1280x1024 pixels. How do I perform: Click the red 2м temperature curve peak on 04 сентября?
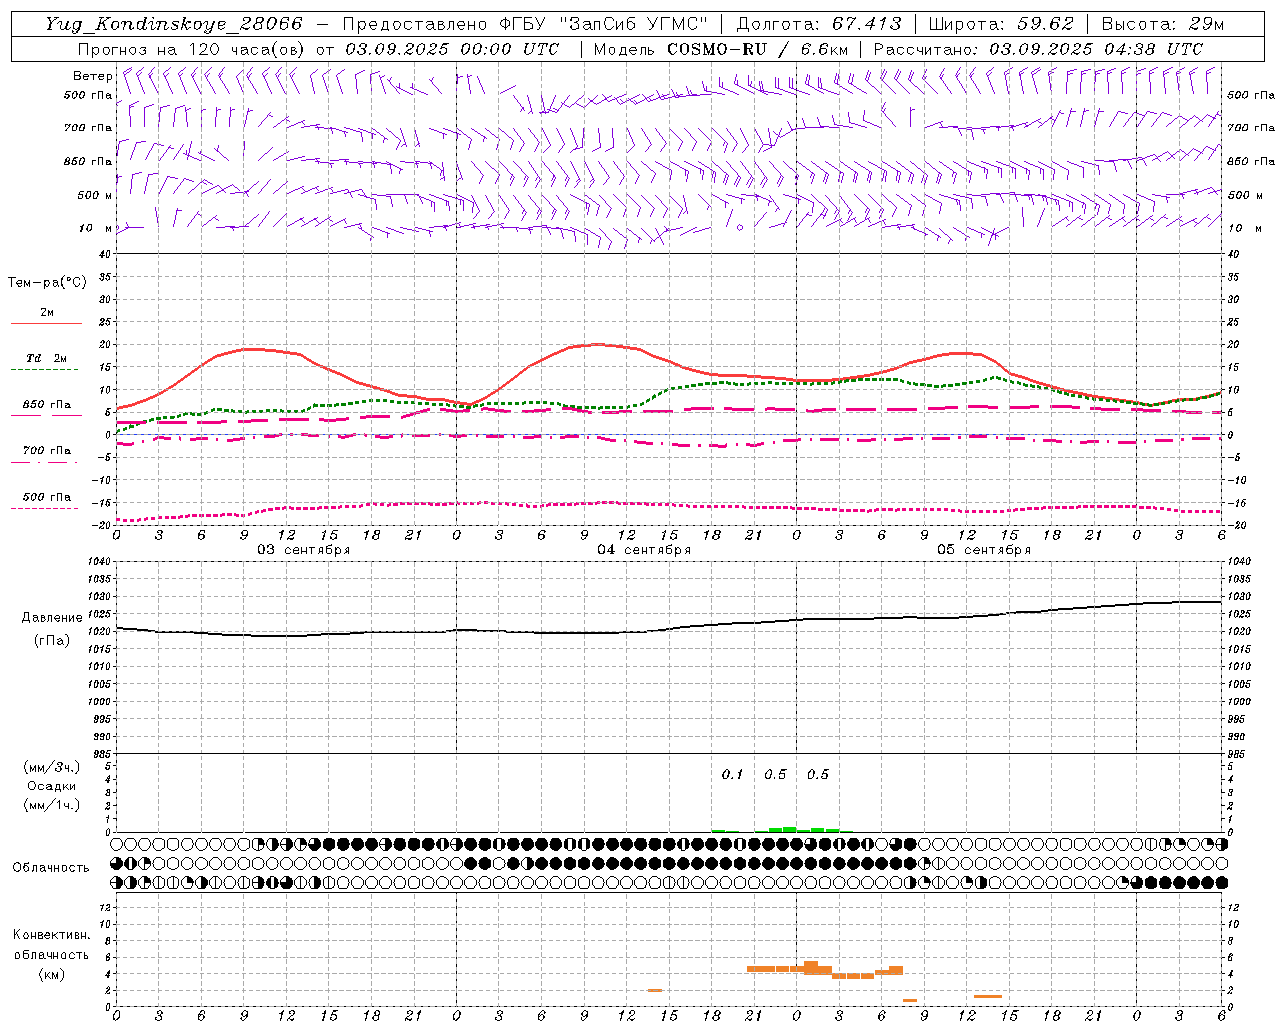pos(597,344)
